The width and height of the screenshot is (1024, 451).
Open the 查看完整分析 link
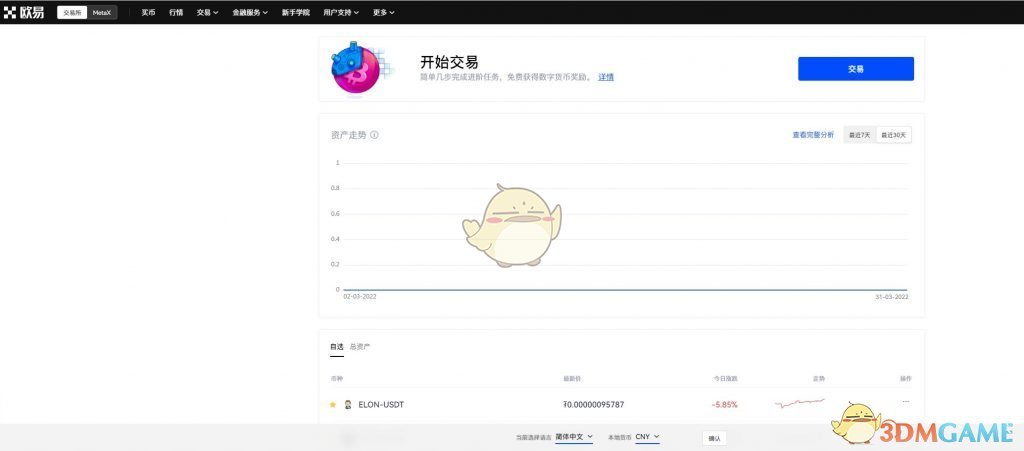pos(813,135)
